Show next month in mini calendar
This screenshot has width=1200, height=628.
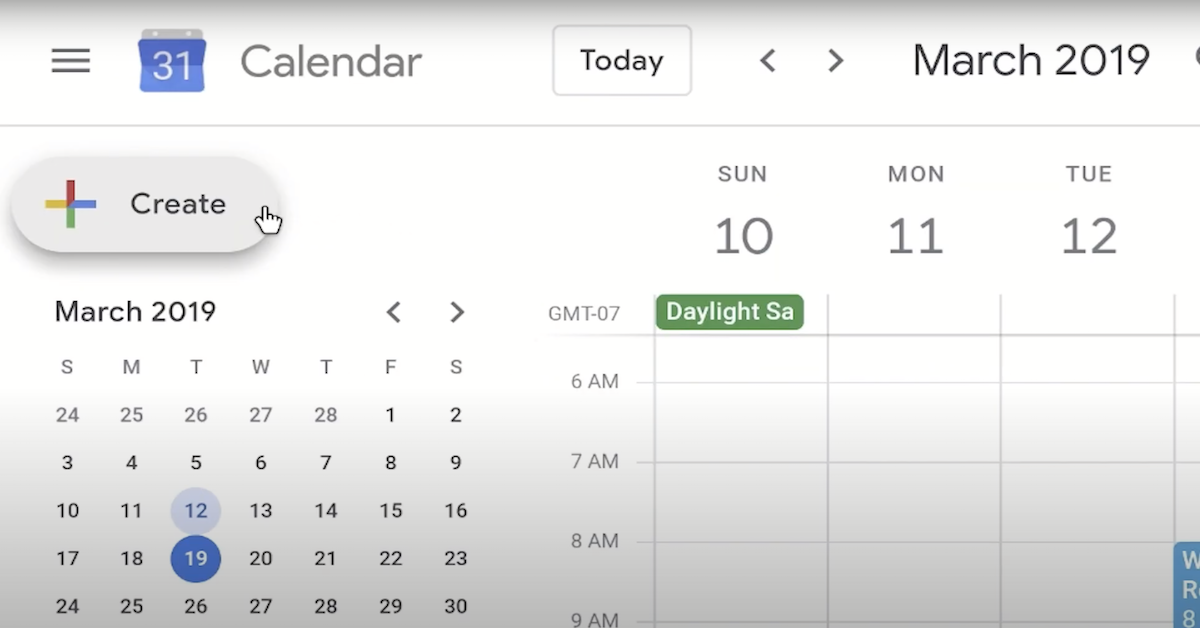[457, 312]
